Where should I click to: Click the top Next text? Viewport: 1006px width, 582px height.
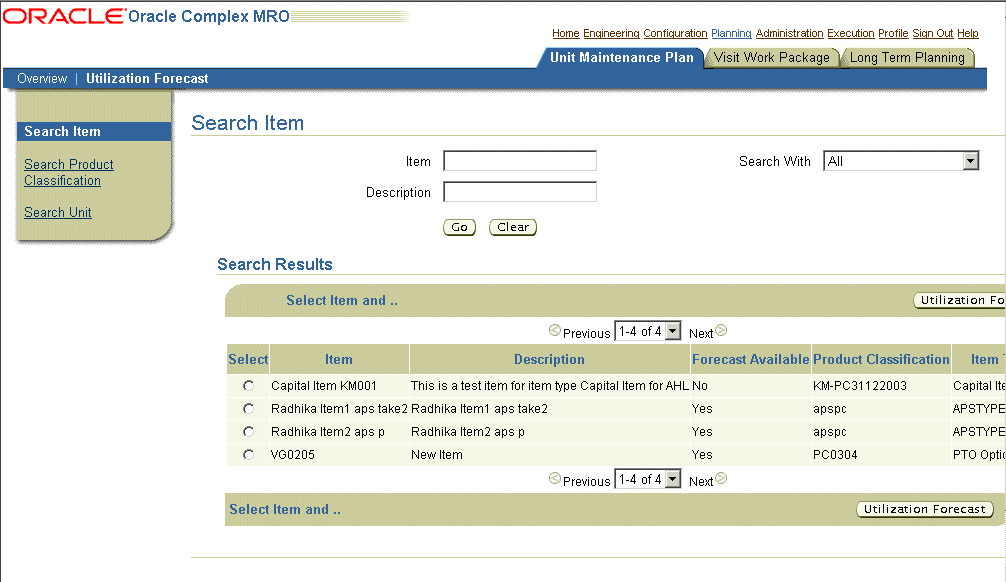[701, 334]
